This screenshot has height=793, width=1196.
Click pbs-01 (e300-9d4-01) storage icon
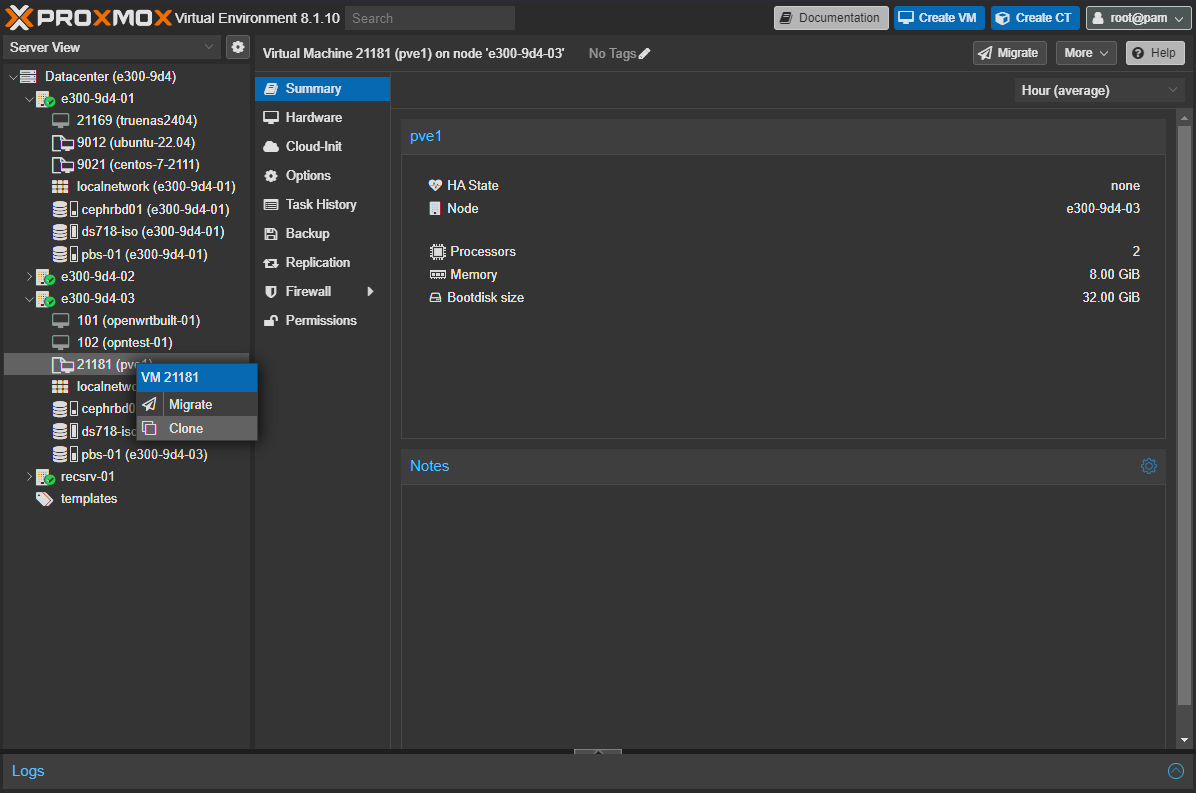click(65, 254)
